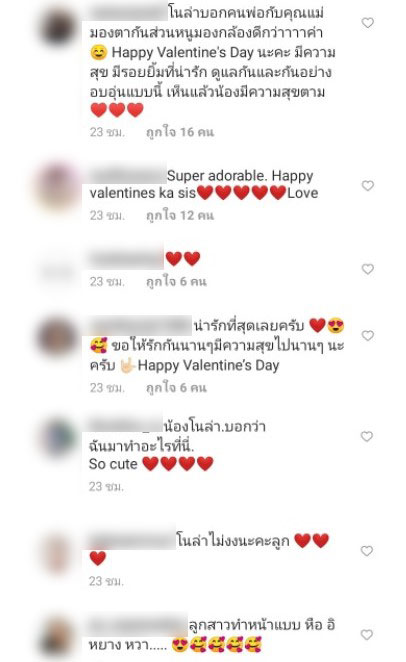406x662 pixels.
Task: Like the 'Super adorable' comment
Action: click(368, 186)
